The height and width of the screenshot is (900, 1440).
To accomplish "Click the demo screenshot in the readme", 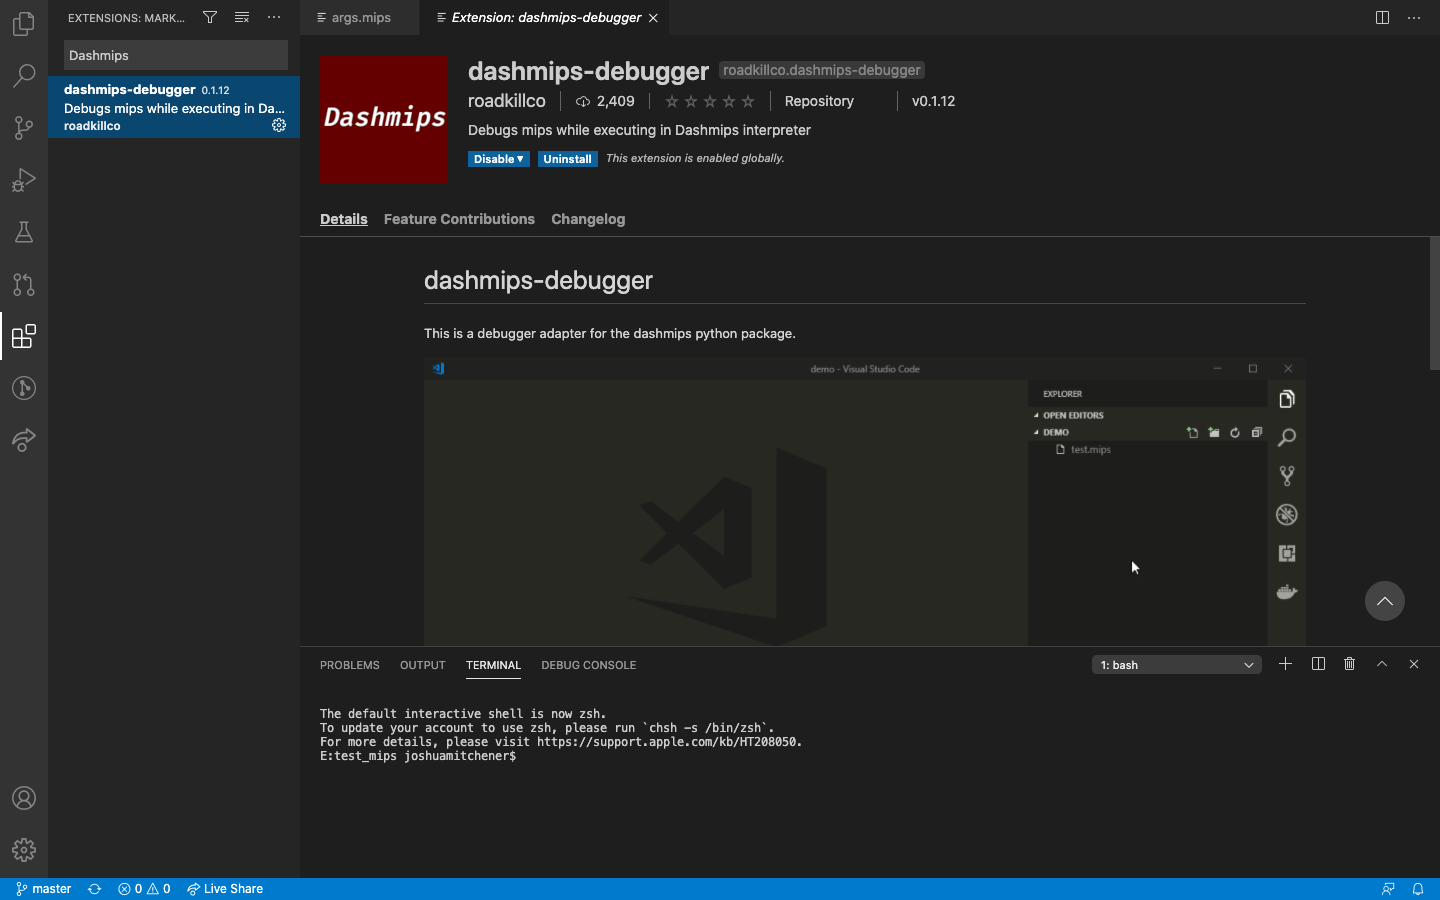I will coord(865,501).
